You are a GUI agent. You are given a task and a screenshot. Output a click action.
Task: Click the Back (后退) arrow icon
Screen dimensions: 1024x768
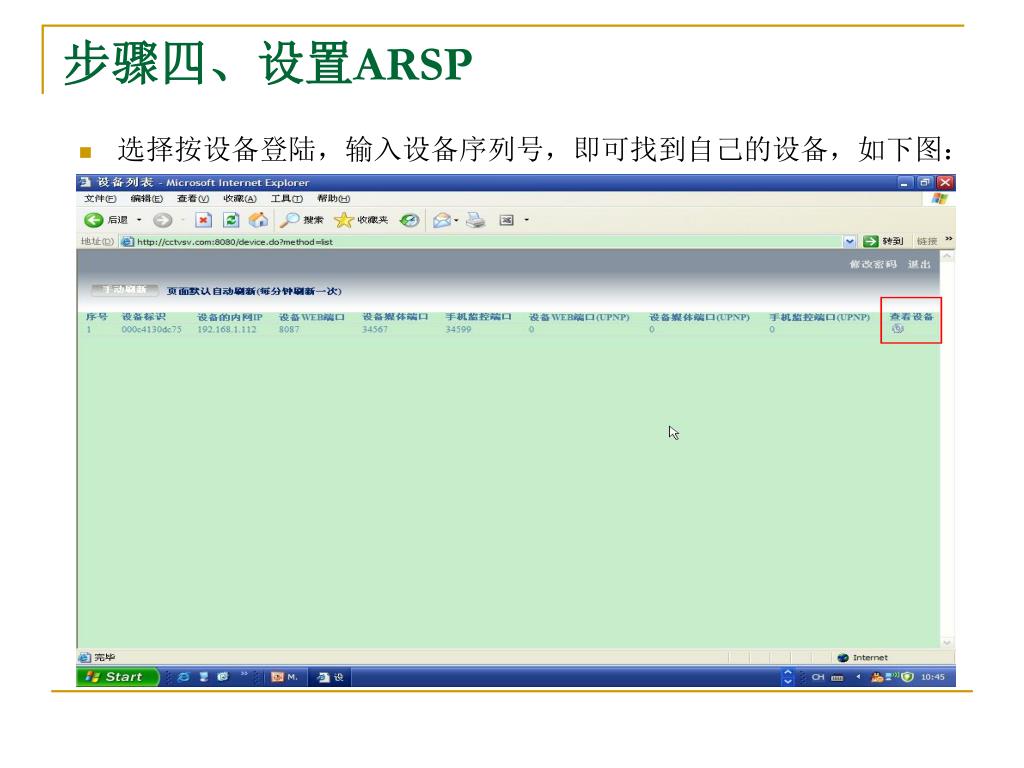click(94, 220)
